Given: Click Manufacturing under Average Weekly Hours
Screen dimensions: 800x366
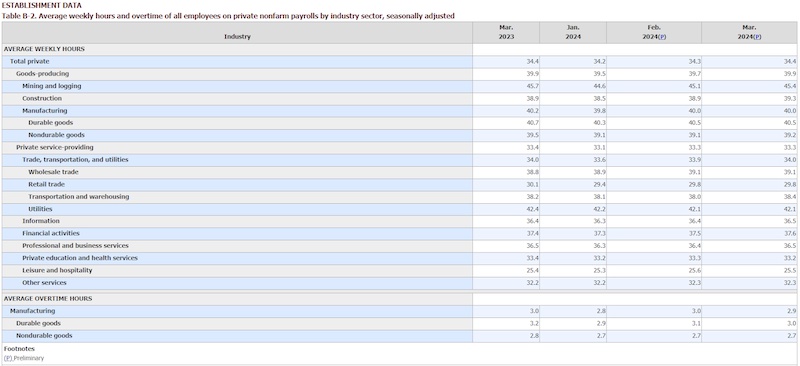Looking at the screenshot, I should [44, 110].
